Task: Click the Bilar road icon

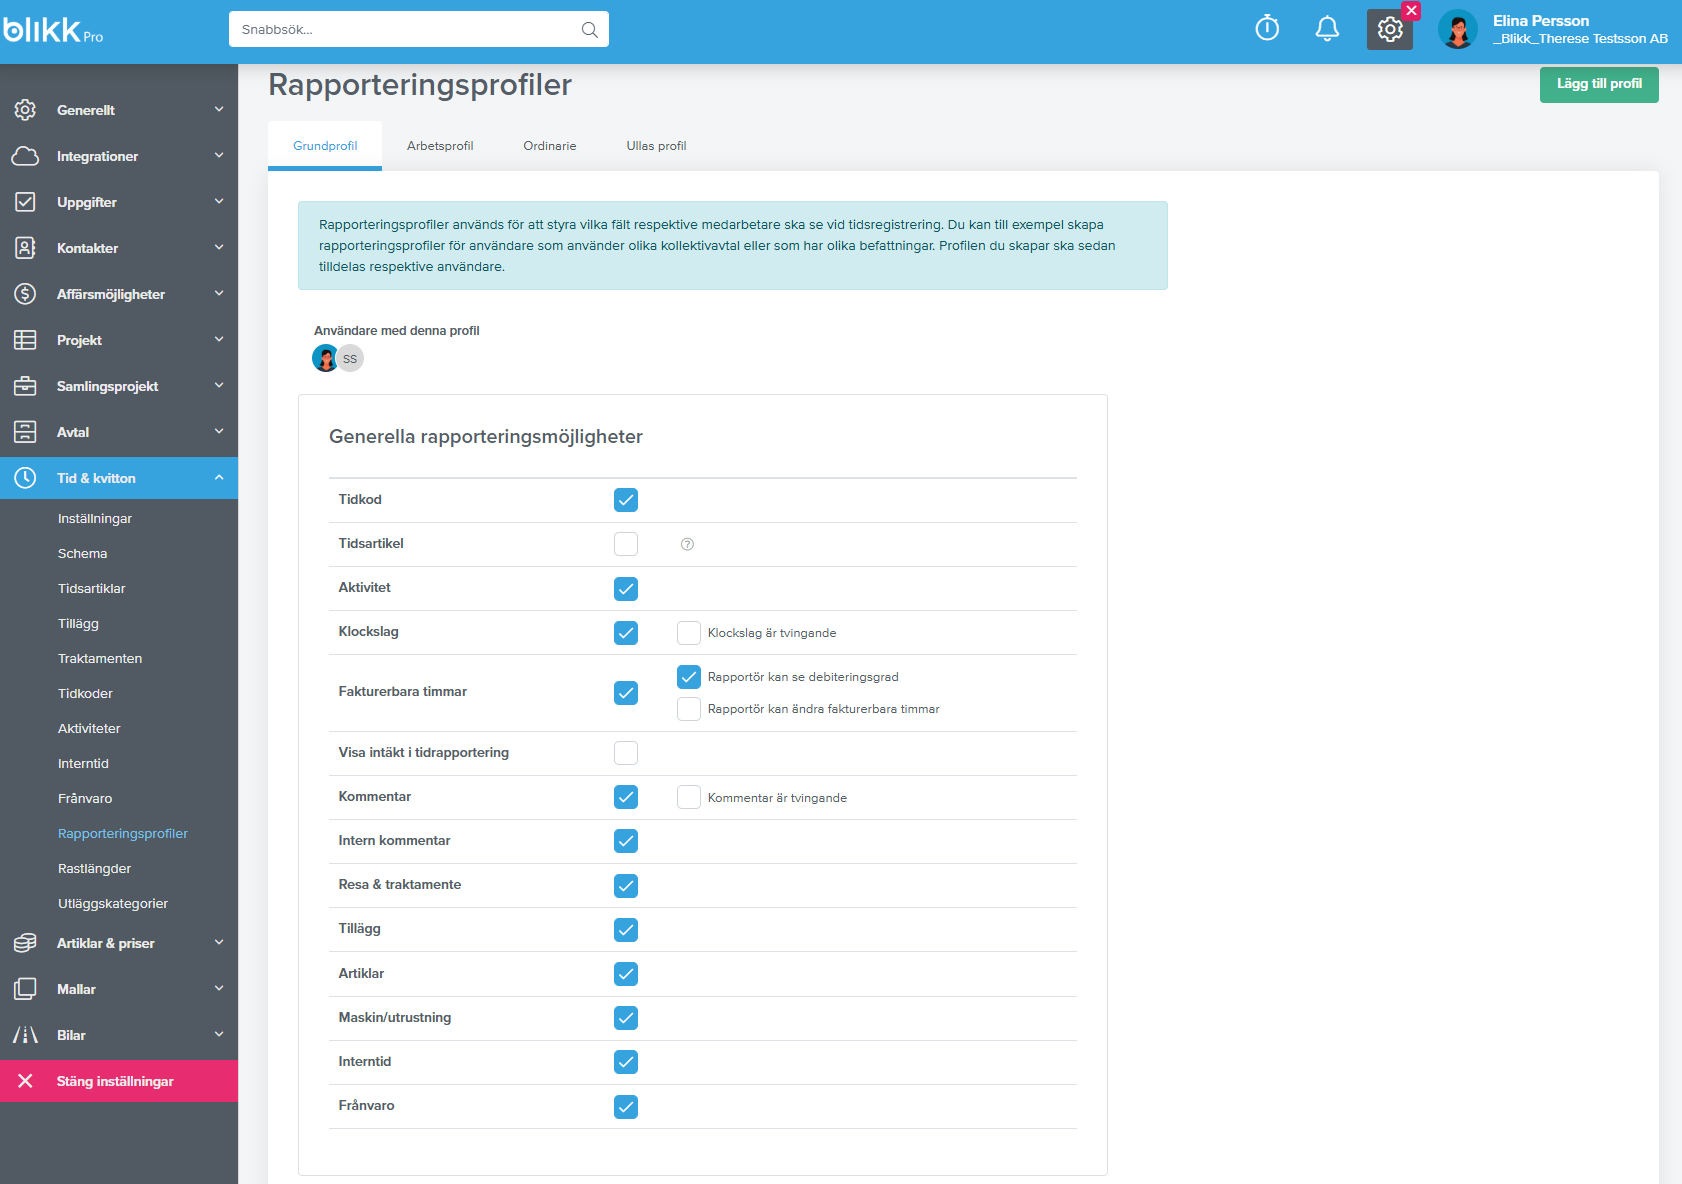Action: [x=25, y=1035]
